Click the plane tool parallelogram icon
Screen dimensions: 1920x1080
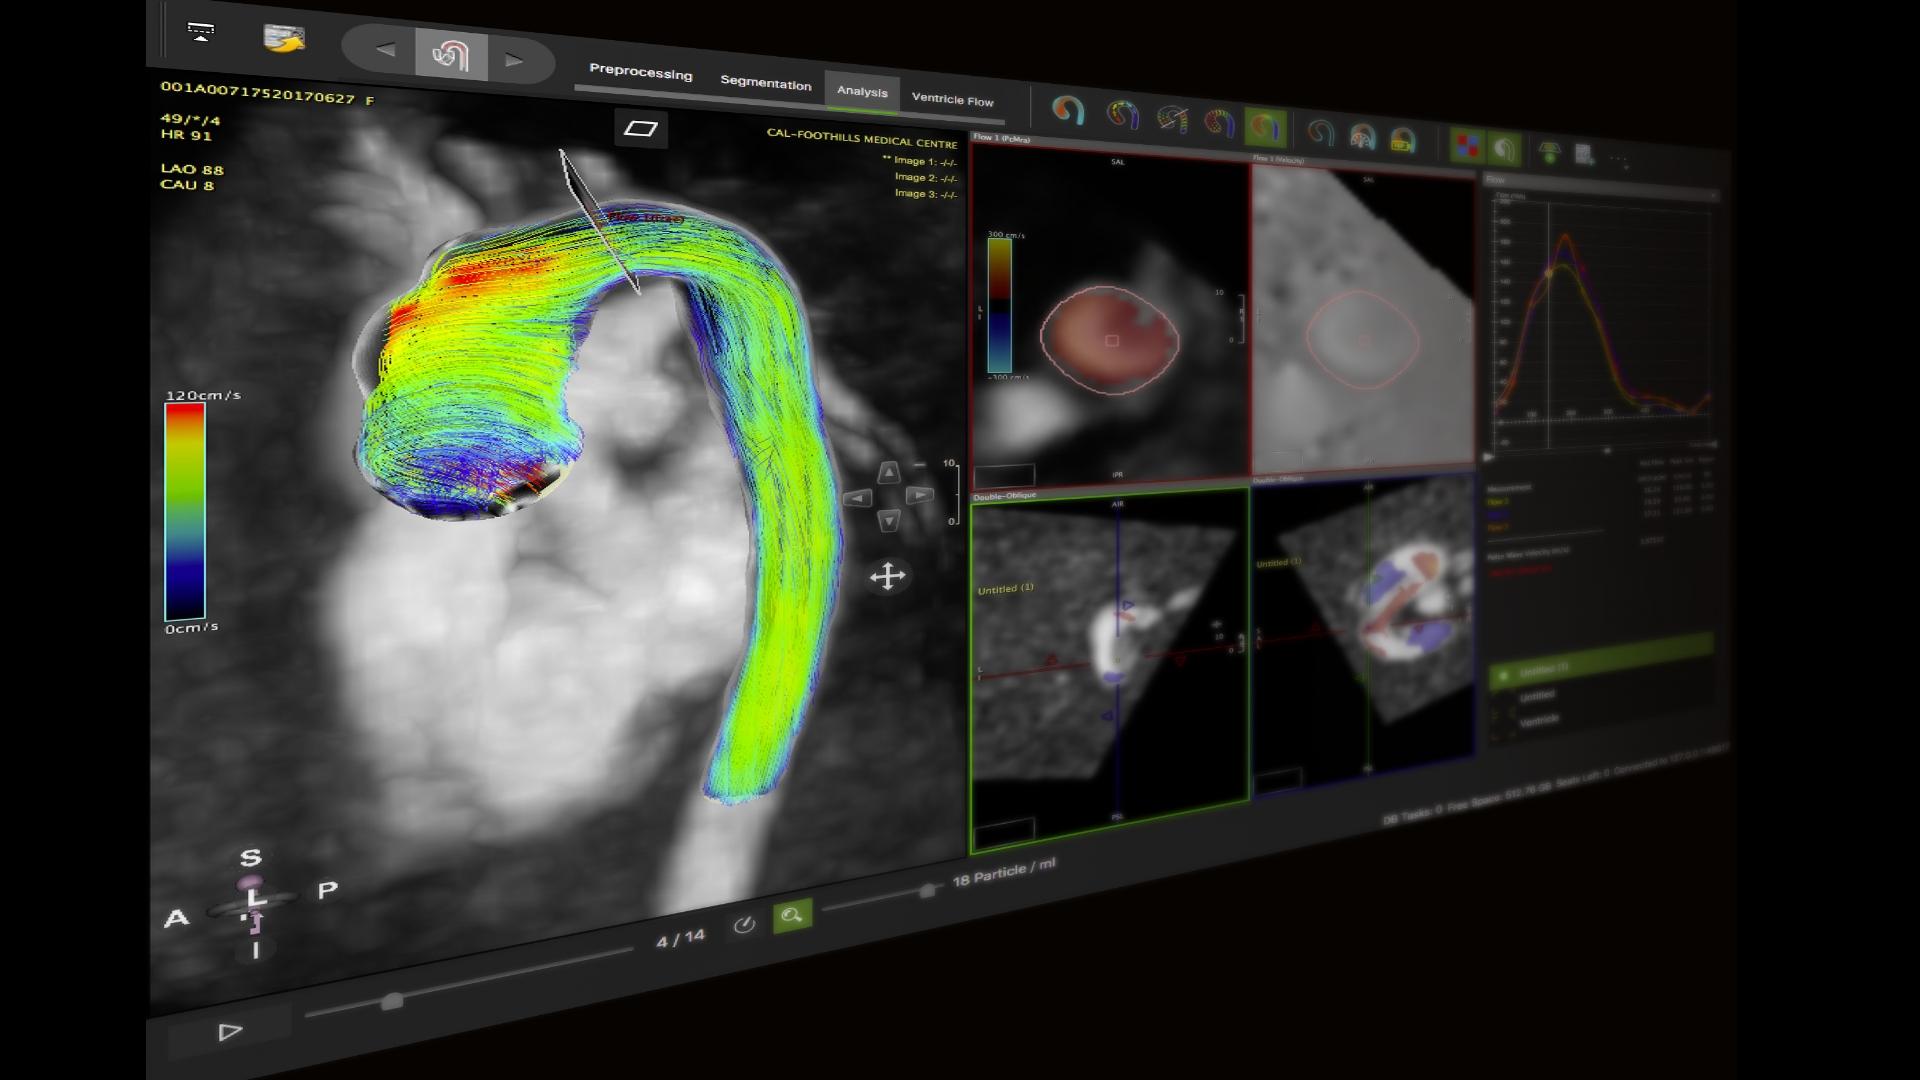(640, 128)
